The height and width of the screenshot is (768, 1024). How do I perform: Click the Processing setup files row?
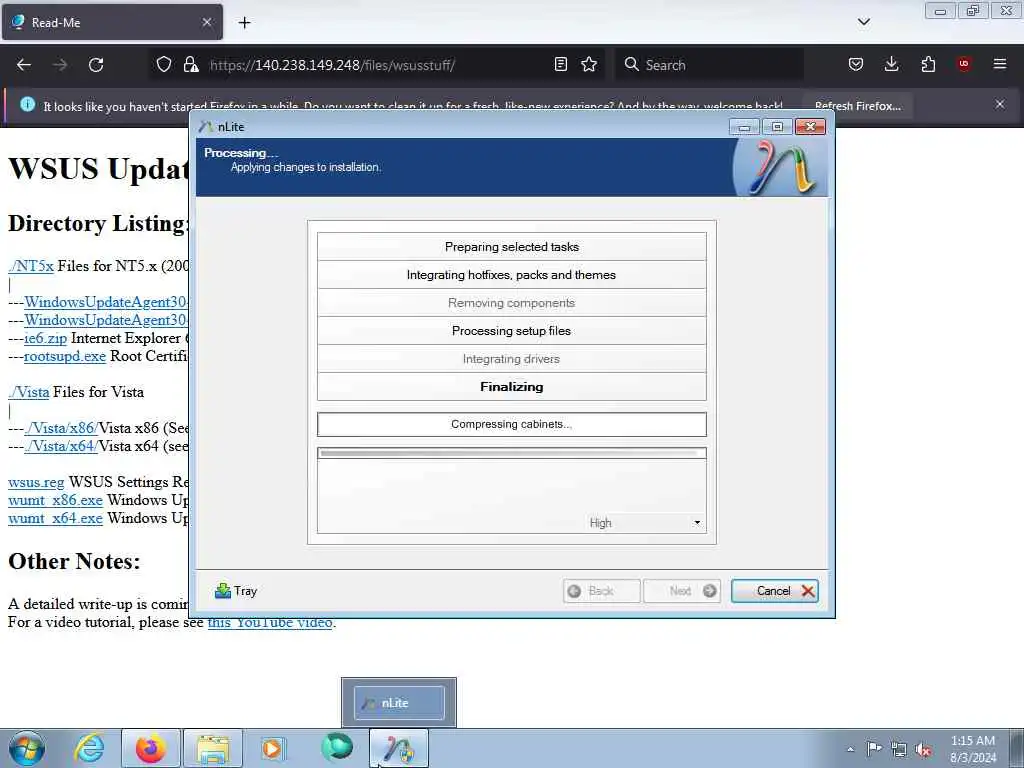(511, 331)
